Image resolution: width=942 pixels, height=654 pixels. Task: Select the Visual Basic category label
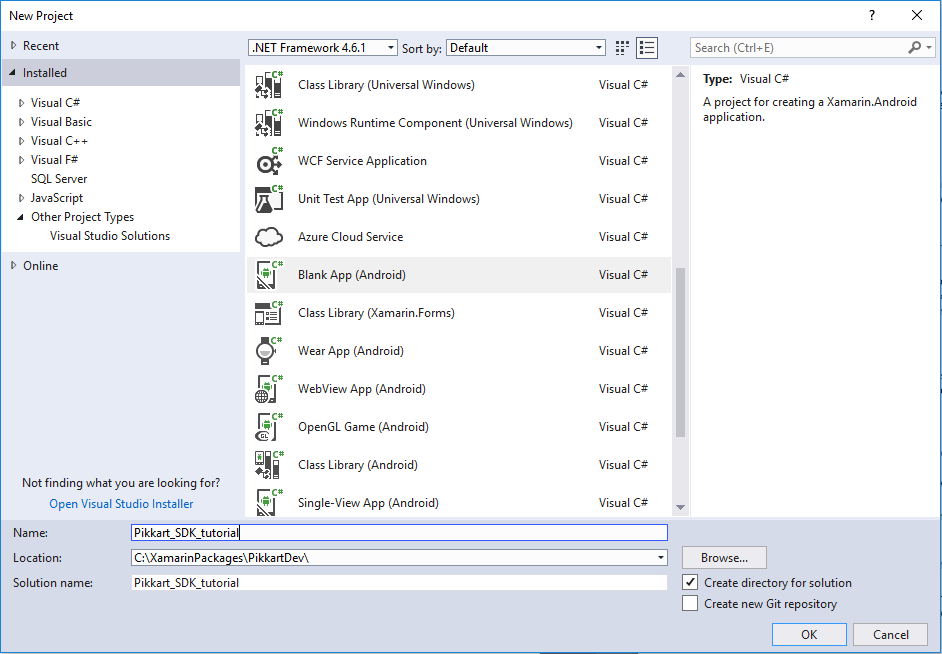pos(61,121)
